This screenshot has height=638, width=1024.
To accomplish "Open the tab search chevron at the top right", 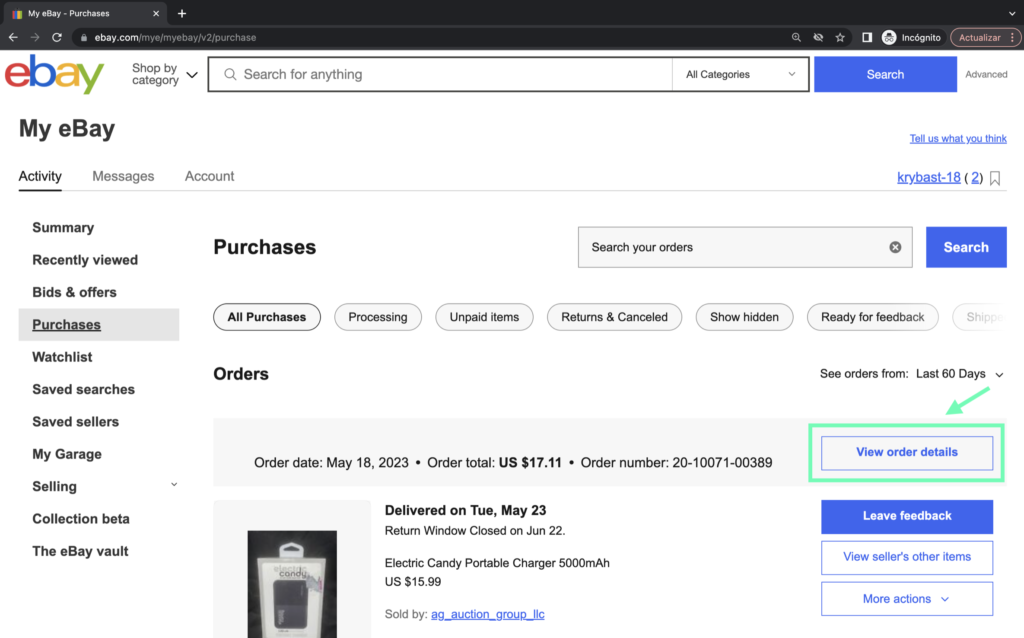I will click(x=1012, y=13).
